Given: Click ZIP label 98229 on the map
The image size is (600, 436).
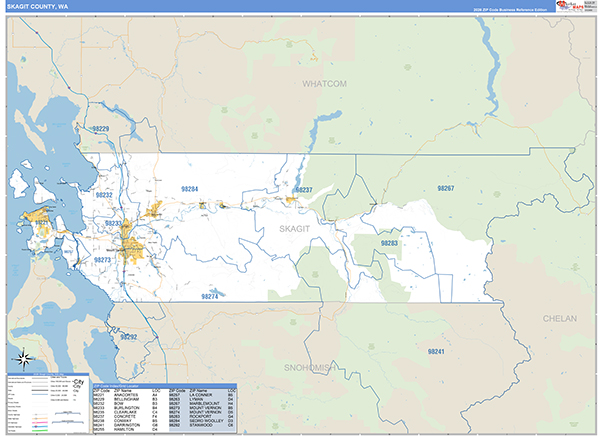Looking at the screenshot, I should pos(101,129).
